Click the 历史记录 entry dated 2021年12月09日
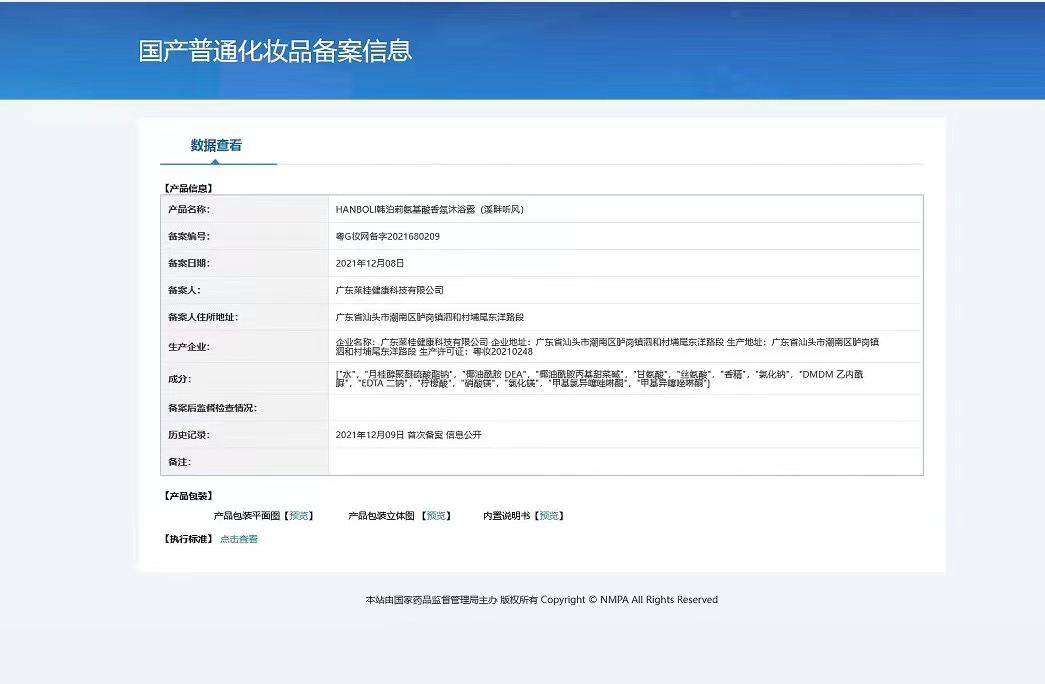1045x684 pixels. tap(409, 435)
